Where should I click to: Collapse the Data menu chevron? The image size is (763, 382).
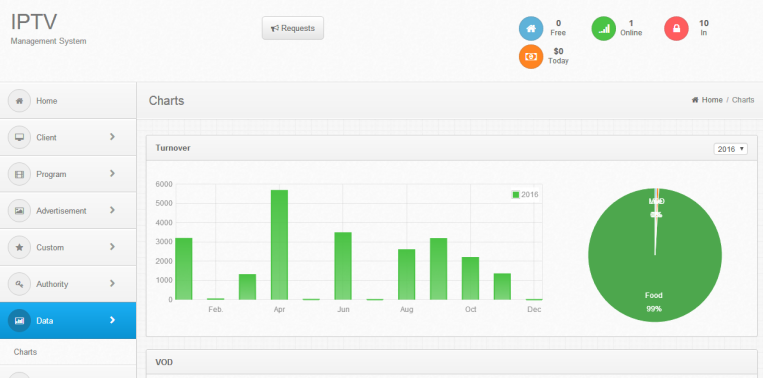112,320
